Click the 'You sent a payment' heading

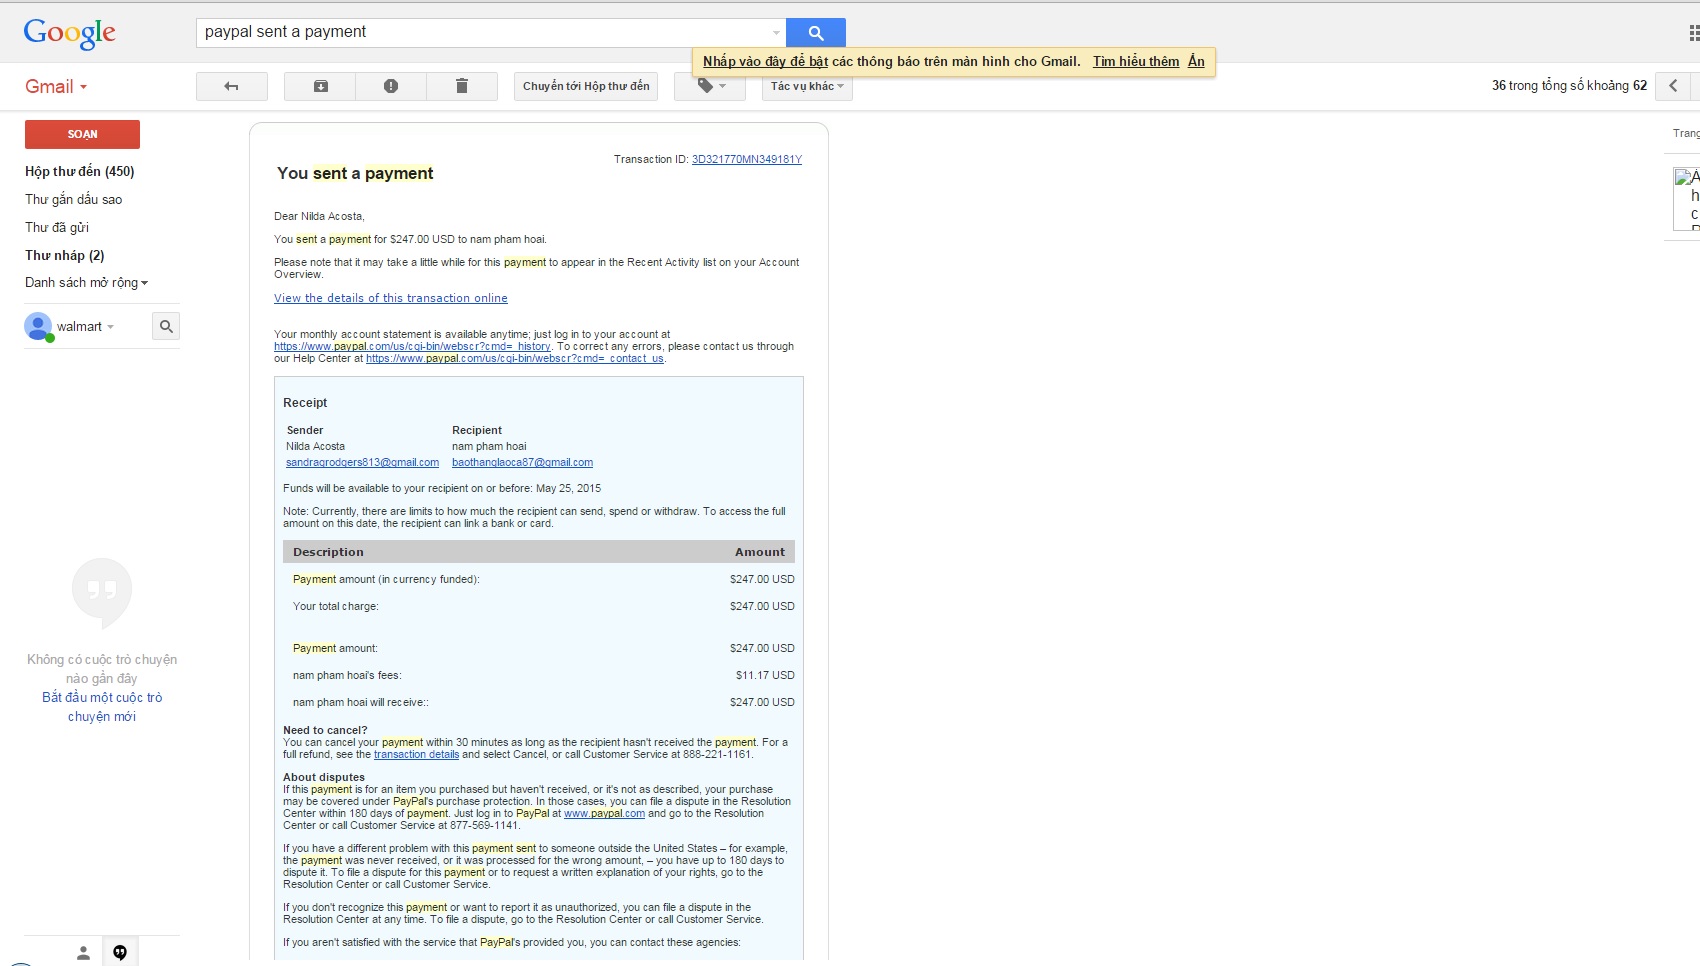(x=355, y=174)
